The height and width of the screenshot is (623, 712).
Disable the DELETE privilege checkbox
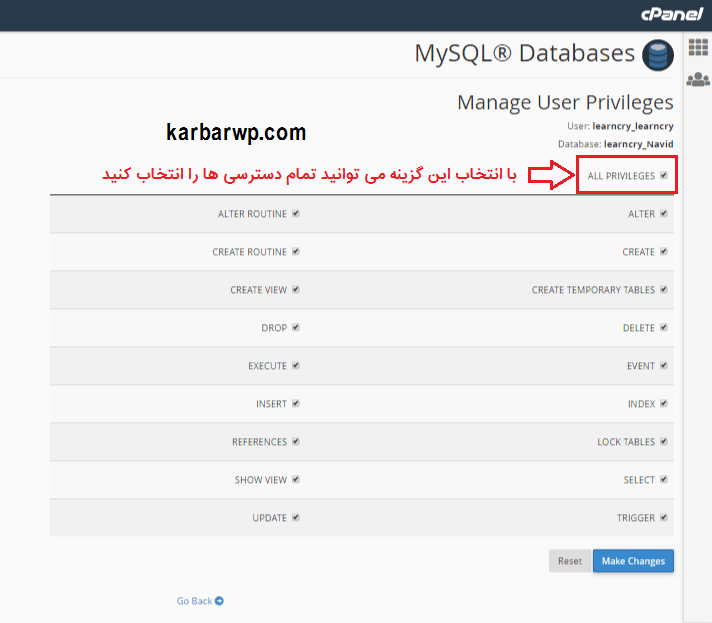point(664,327)
